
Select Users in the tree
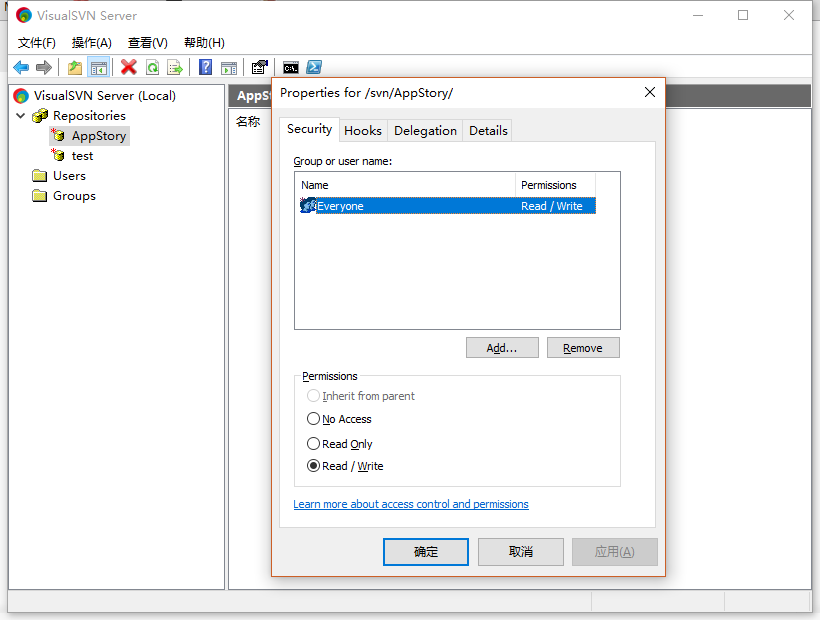69,176
